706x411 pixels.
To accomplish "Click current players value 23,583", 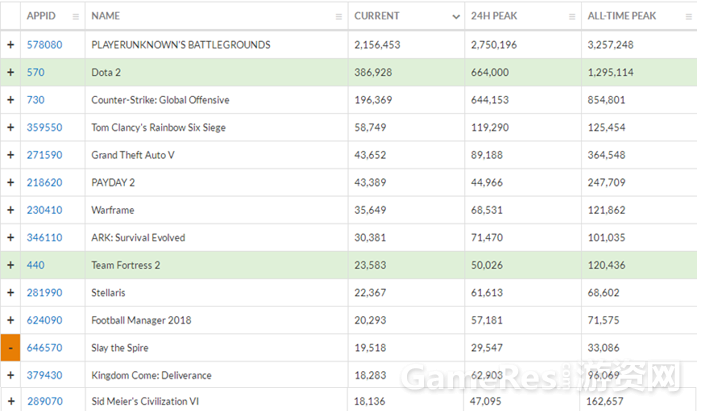I will pyautogui.click(x=370, y=265).
